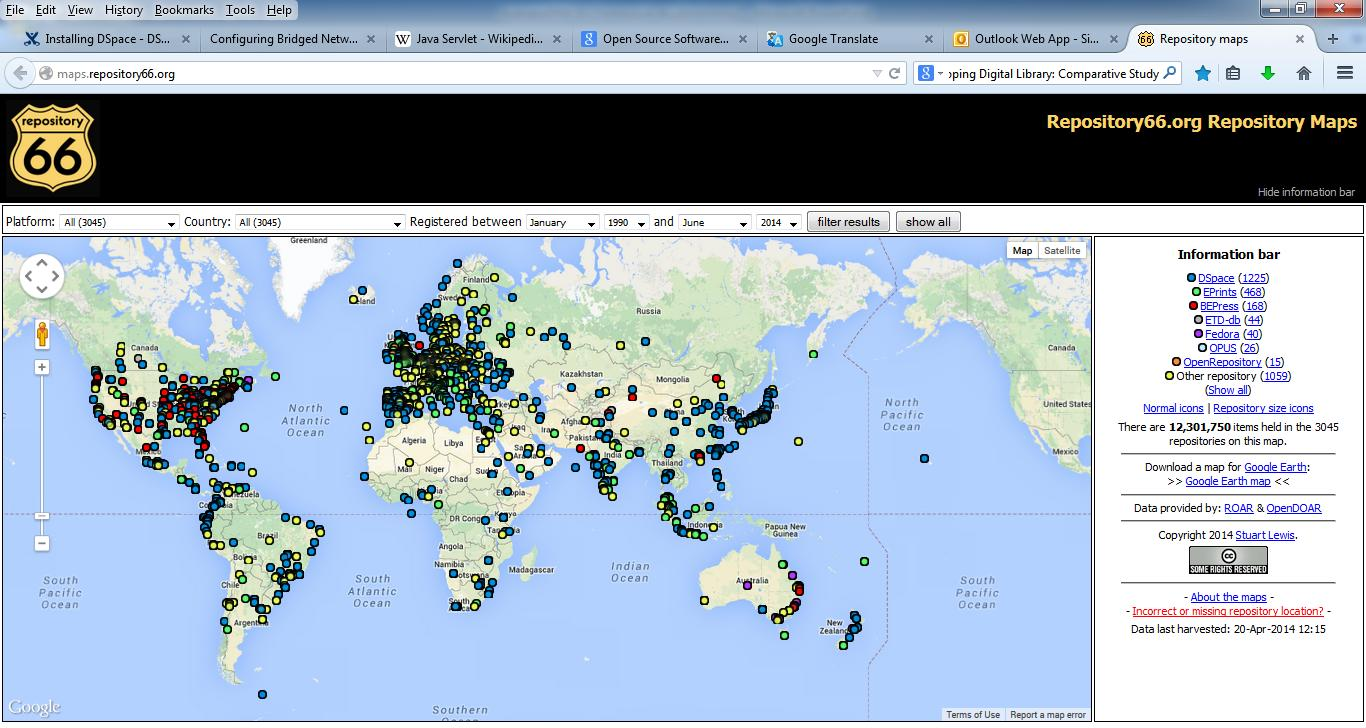Open the bookmarks list icon
The height and width of the screenshot is (728, 1366).
point(1233,73)
